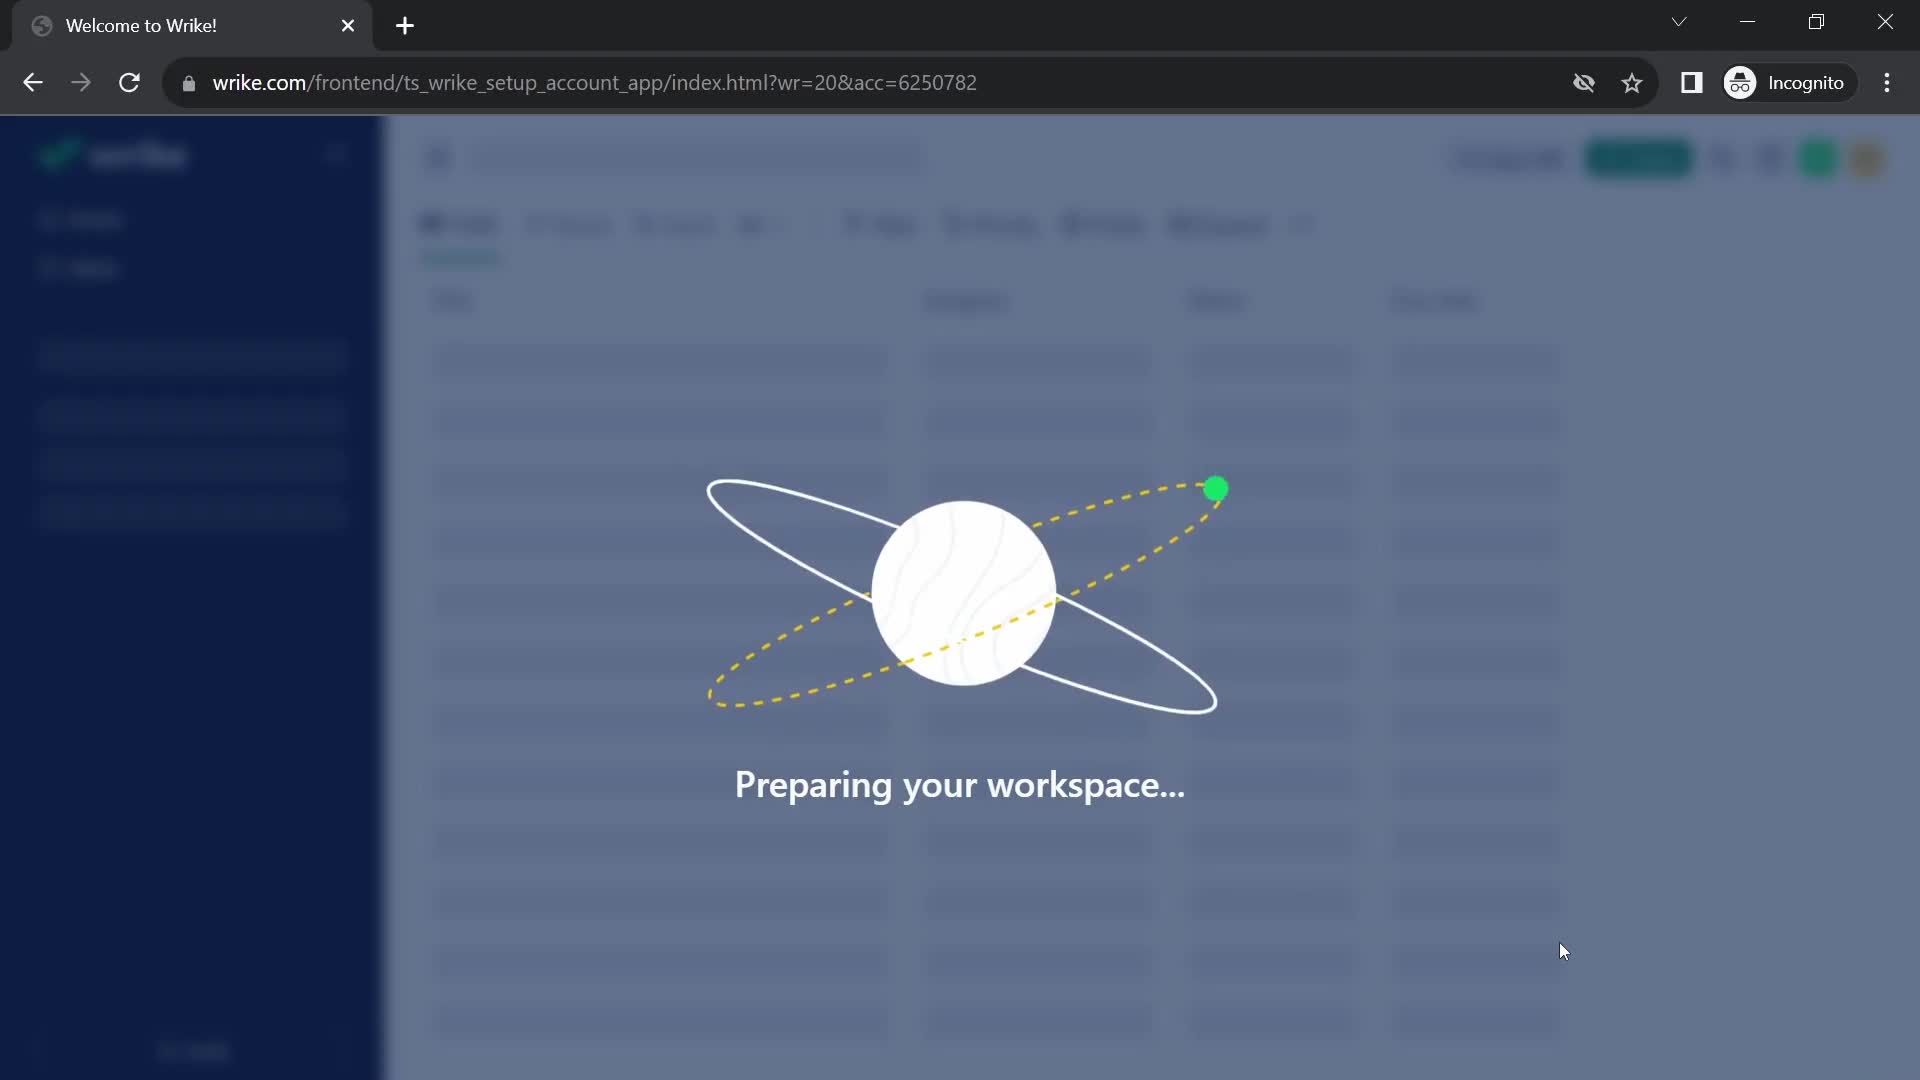
Task: Open the Chrome three-dot menu
Action: (x=1887, y=83)
